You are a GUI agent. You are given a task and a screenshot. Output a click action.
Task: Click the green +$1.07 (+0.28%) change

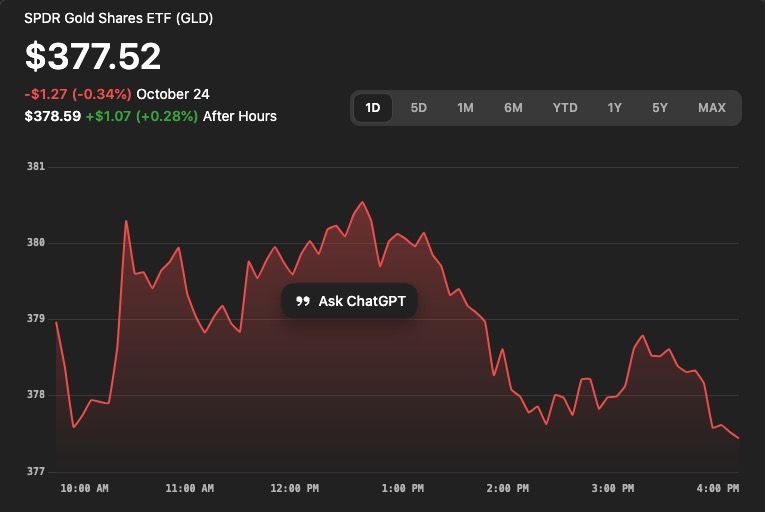(141, 116)
